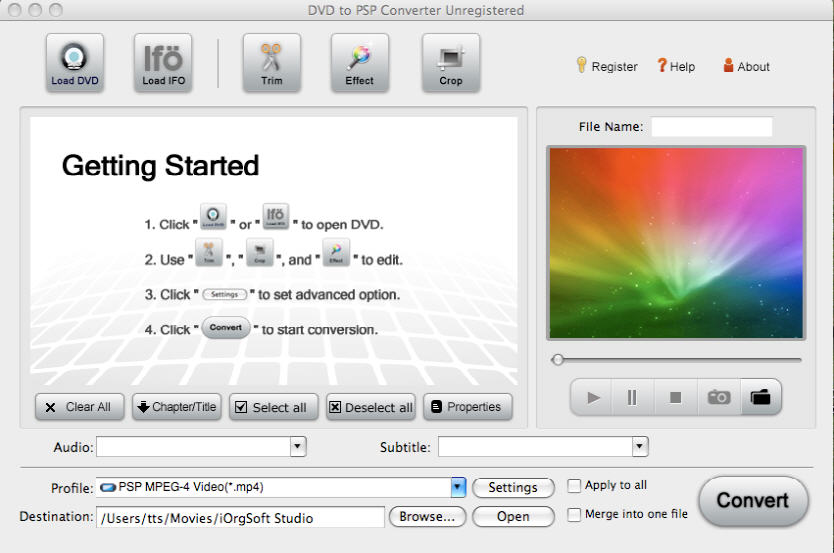
Task: Click the large Convert button
Action: coord(753,501)
